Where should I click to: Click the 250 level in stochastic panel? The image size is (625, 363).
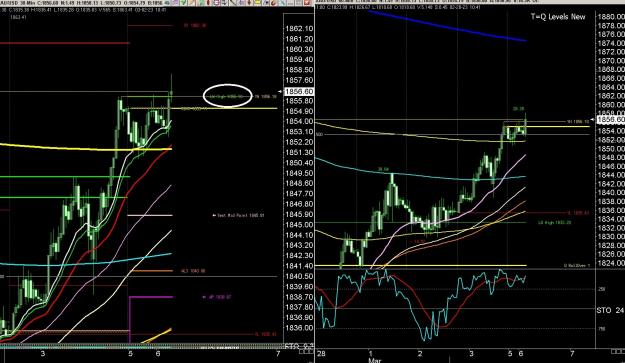pos(602,289)
